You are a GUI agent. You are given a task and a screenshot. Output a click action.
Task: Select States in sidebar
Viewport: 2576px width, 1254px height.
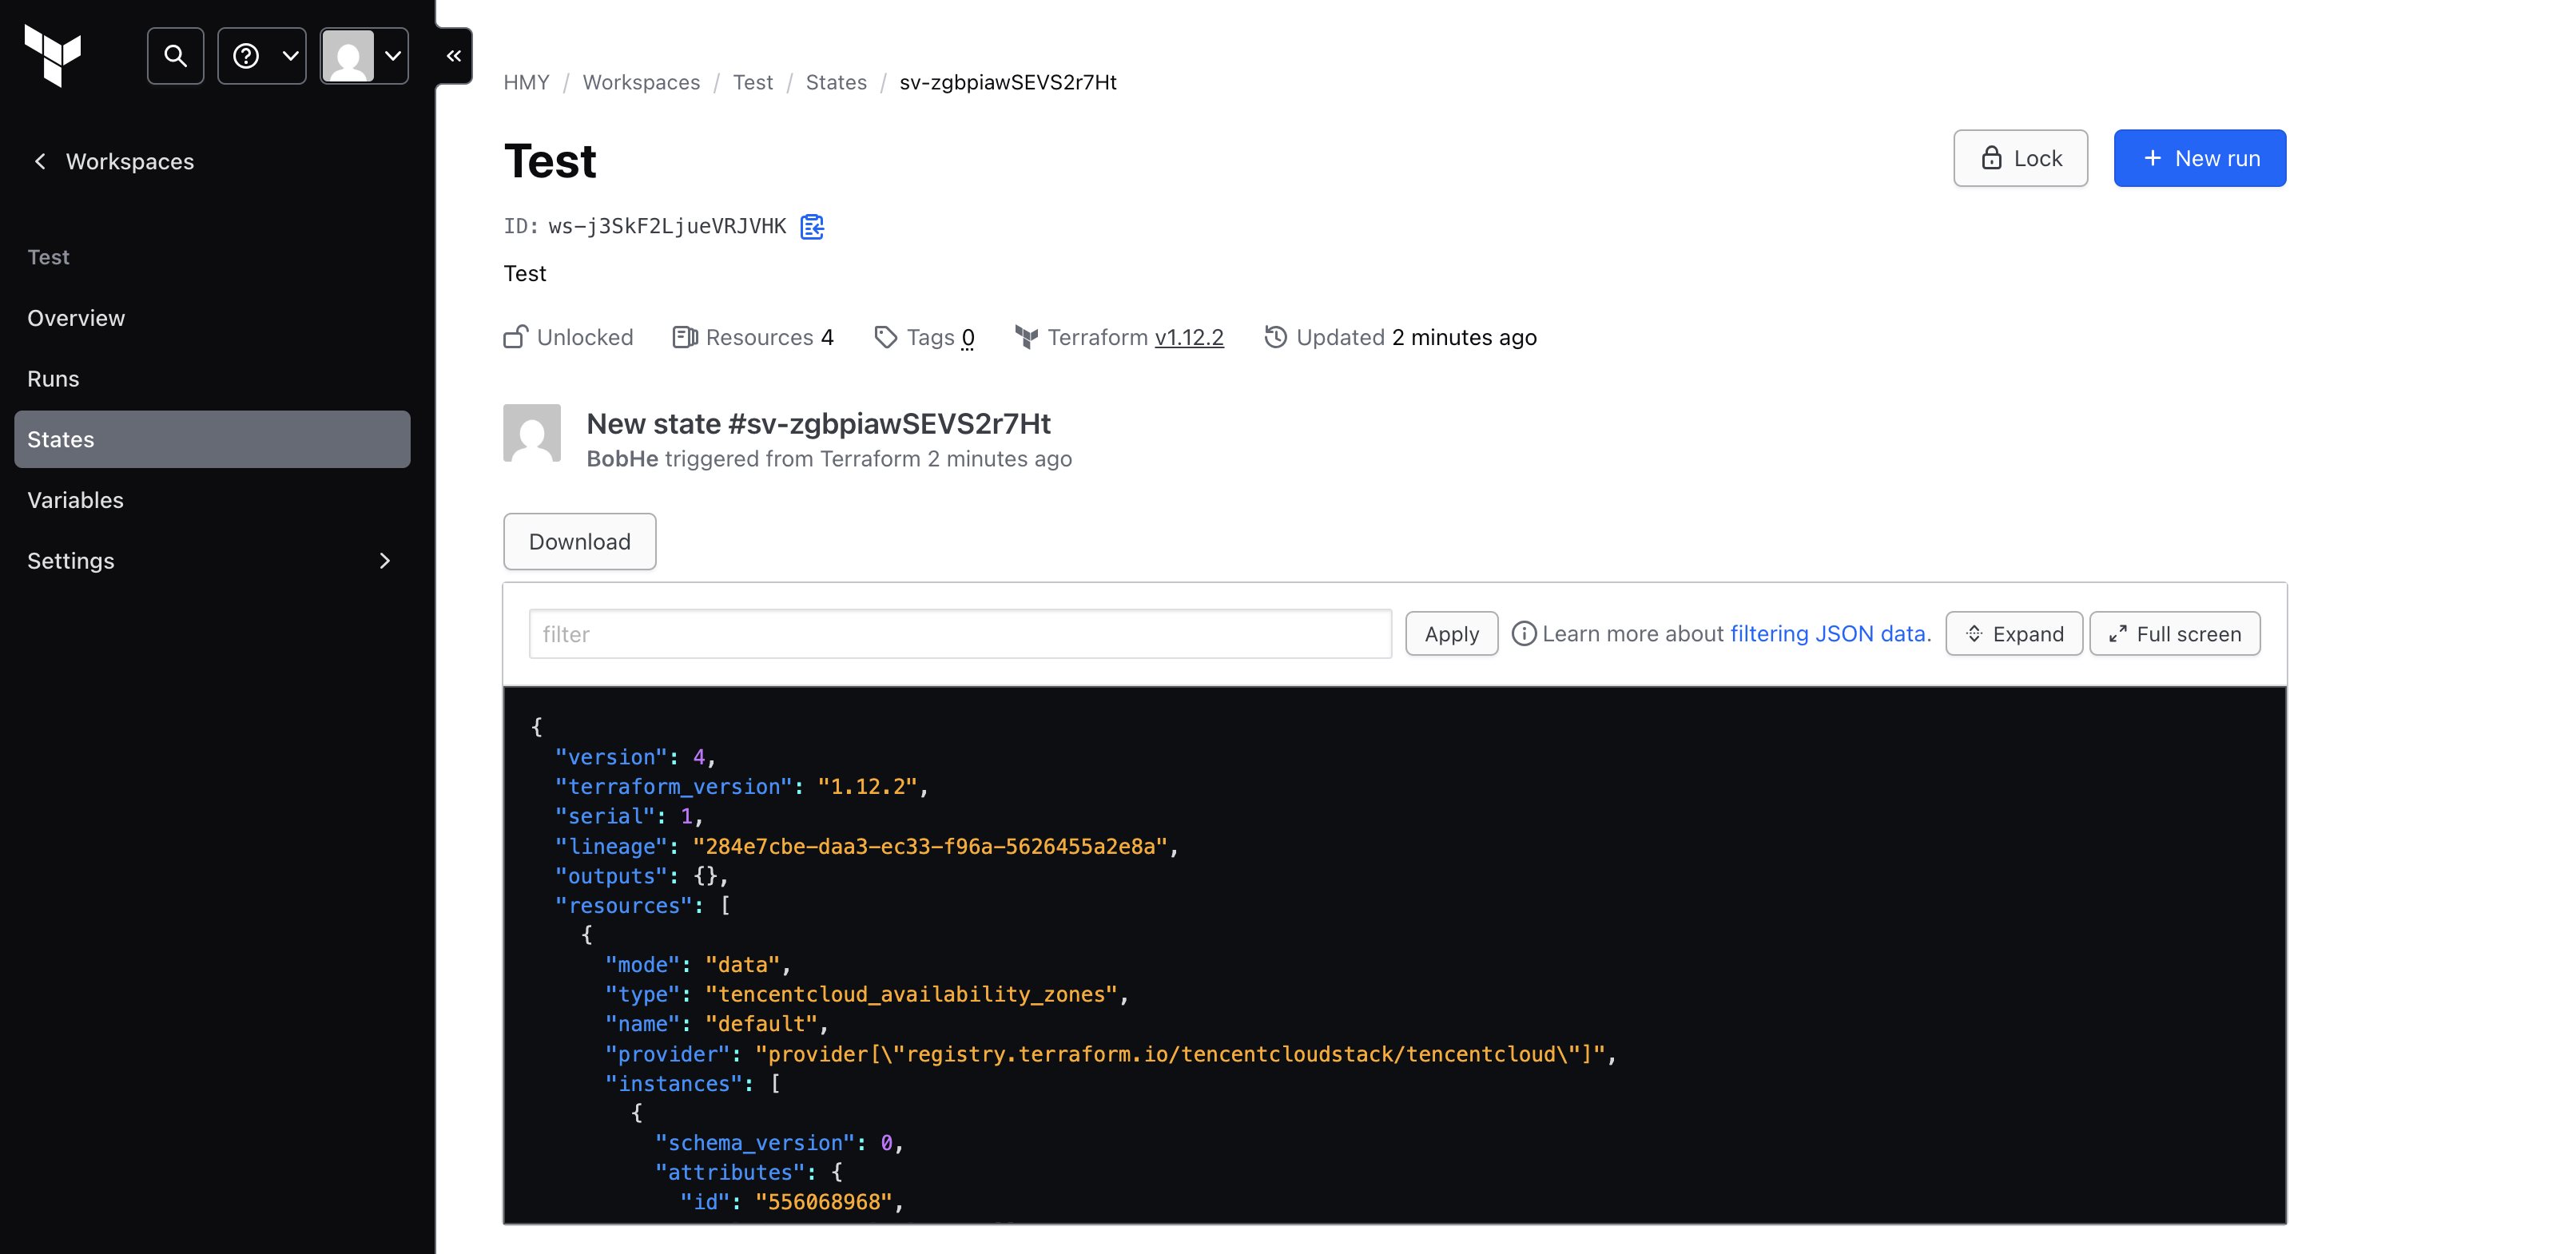(212, 439)
